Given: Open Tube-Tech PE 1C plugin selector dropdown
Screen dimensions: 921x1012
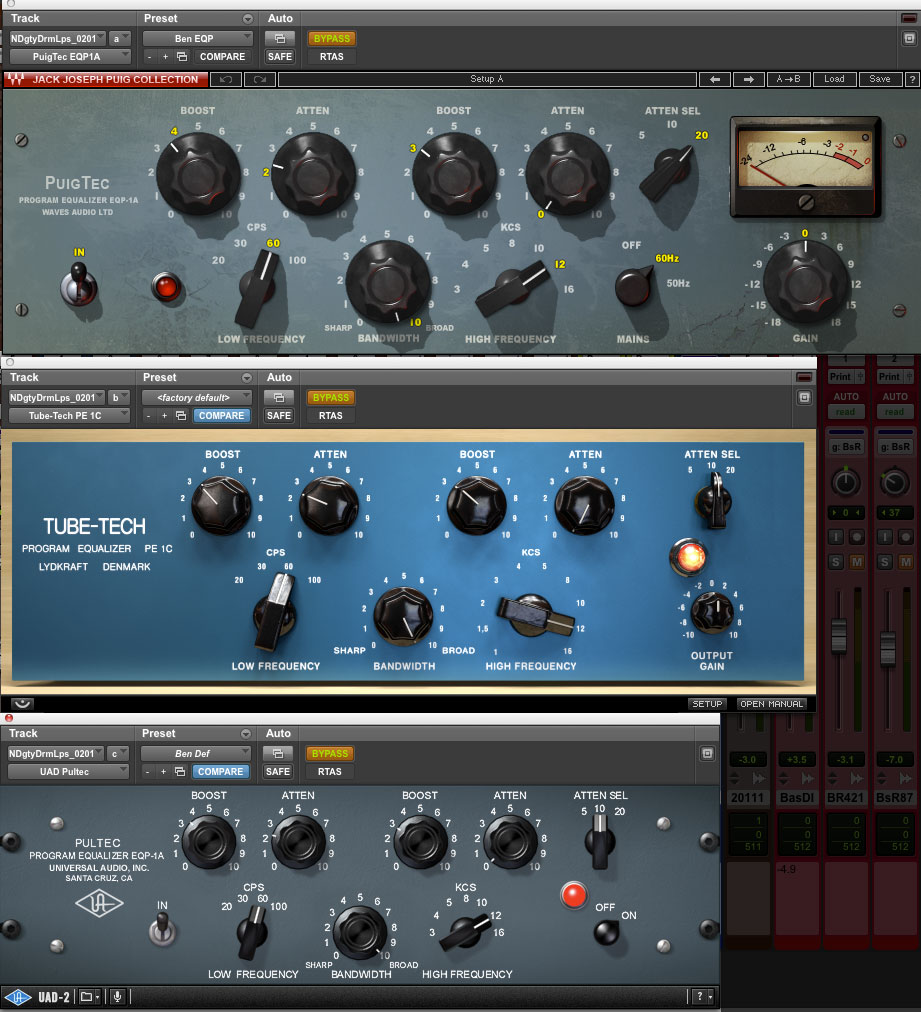Looking at the screenshot, I should pos(69,416).
